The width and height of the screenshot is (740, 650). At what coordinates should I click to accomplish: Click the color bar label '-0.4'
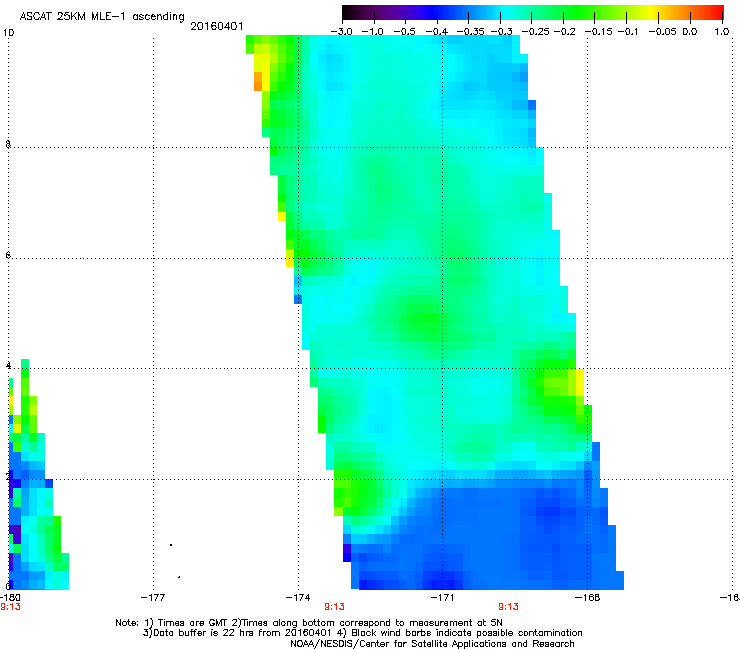tap(437, 32)
